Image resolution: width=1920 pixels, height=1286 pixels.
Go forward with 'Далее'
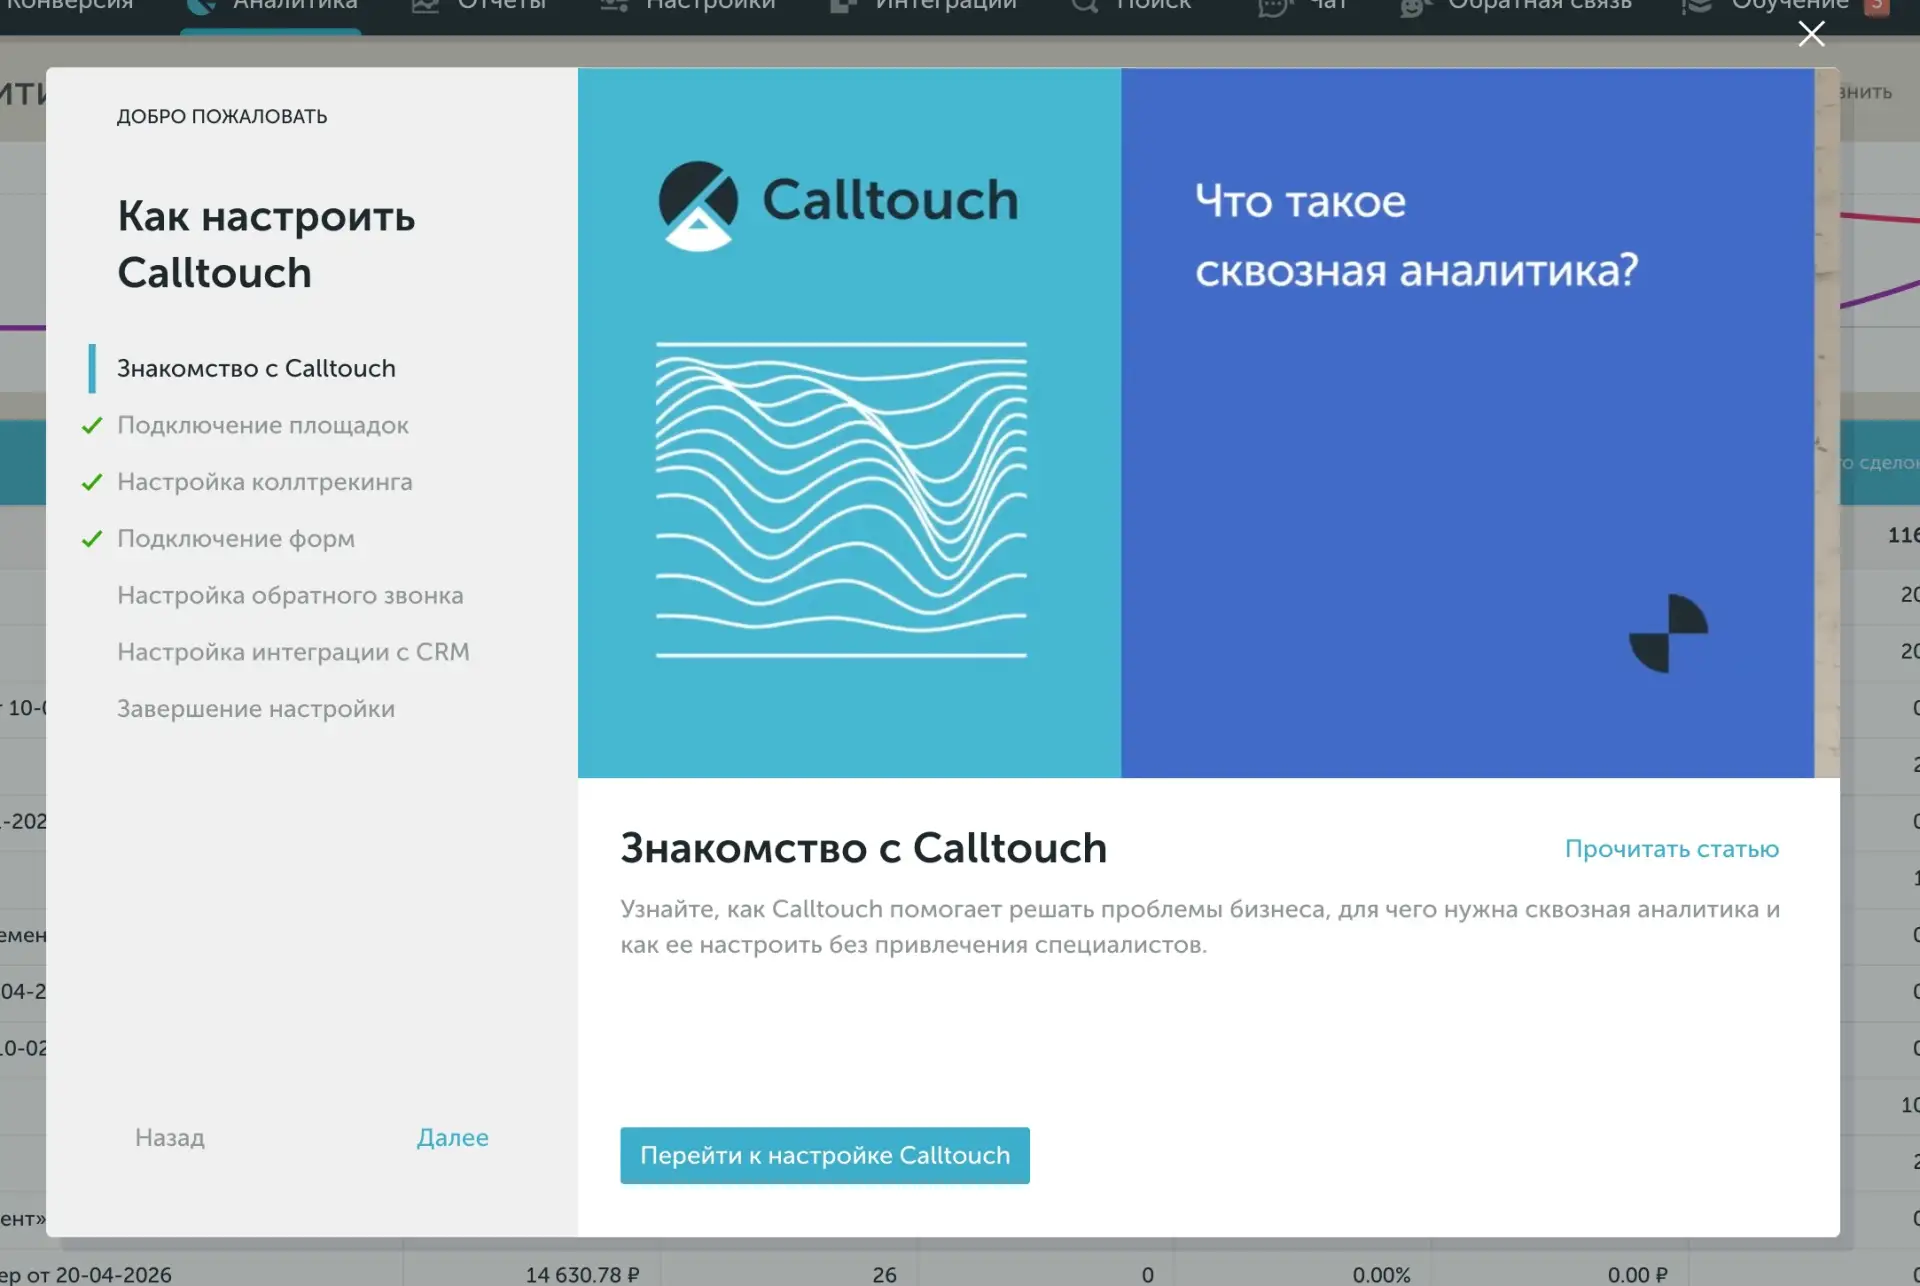[453, 1138]
